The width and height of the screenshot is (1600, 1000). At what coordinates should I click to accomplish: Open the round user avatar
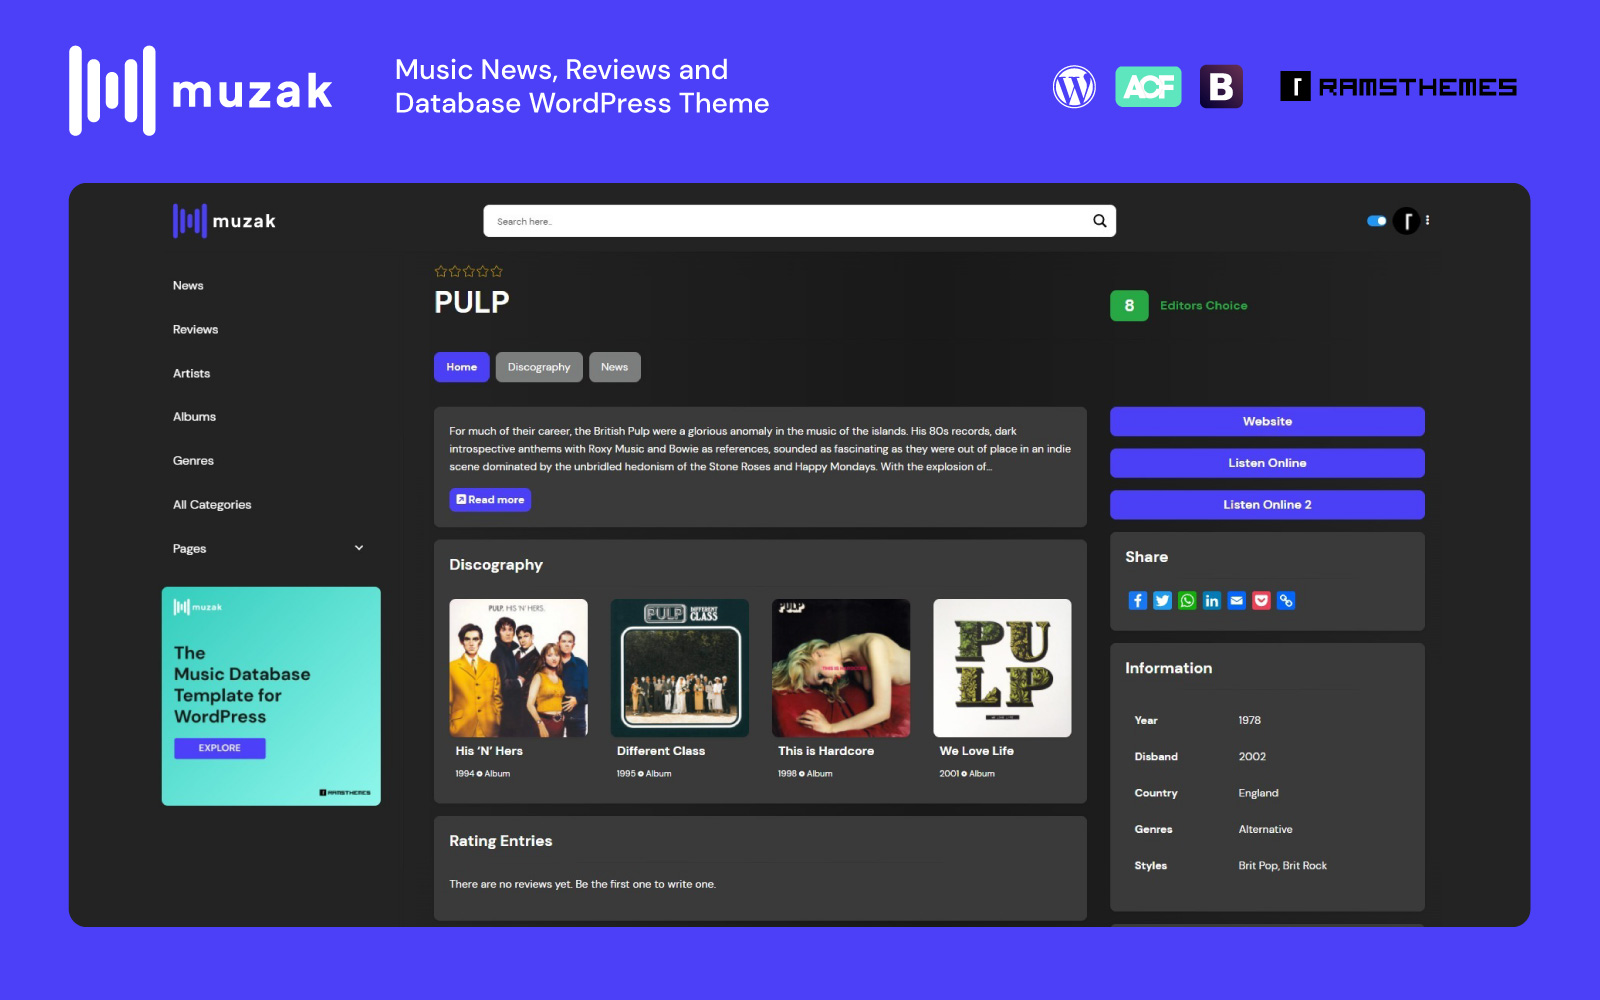click(x=1406, y=221)
